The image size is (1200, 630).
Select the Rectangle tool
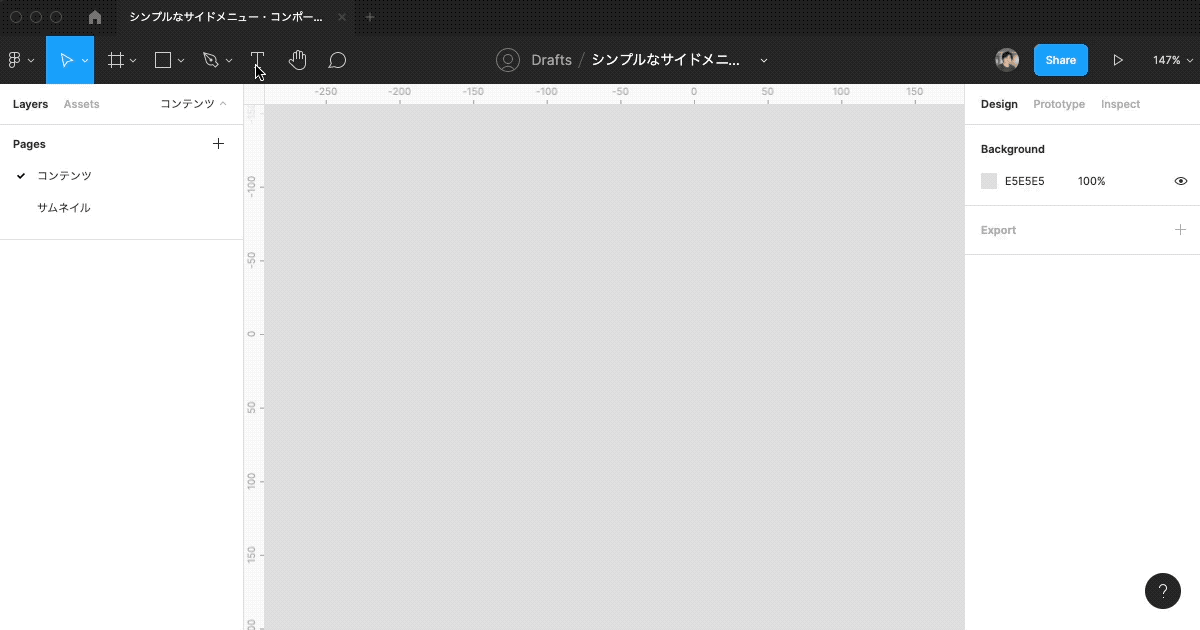[x=162, y=60]
